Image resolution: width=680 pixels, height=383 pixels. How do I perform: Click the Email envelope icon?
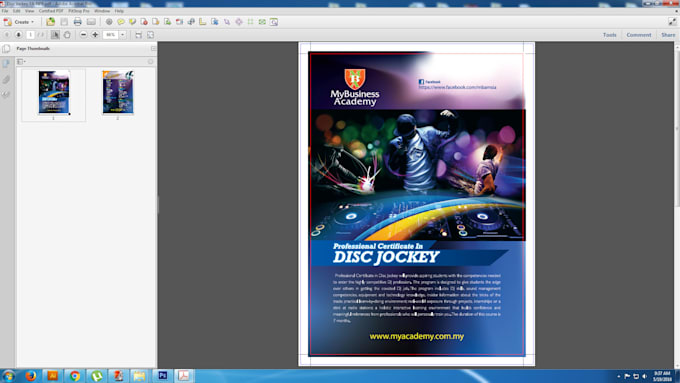(x=91, y=22)
